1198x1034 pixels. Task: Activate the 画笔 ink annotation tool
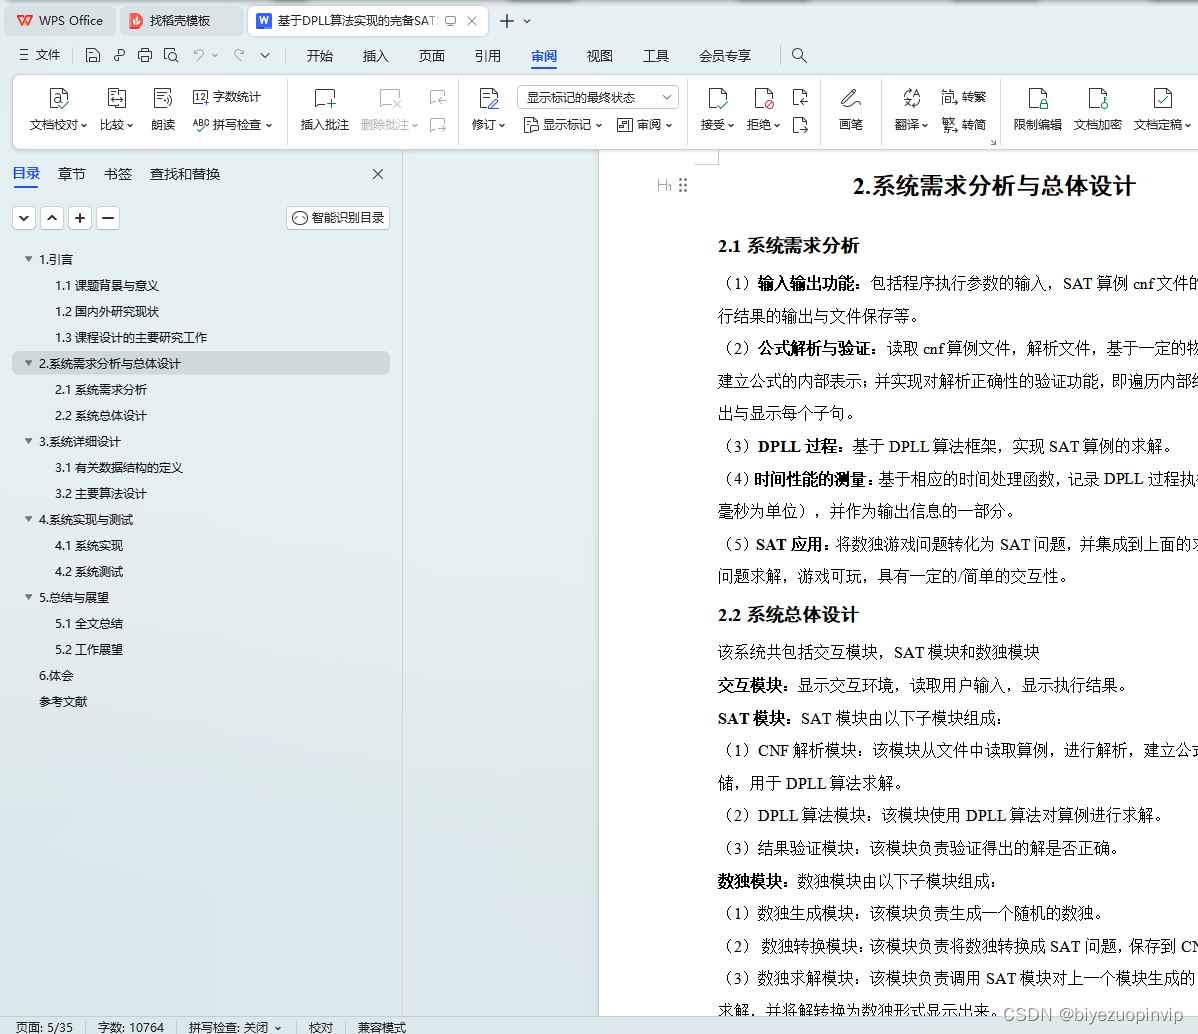pyautogui.click(x=850, y=110)
